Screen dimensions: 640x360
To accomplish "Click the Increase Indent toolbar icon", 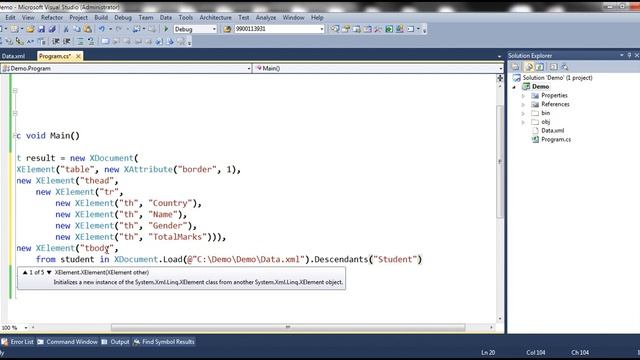I will (x=67, y=41).
